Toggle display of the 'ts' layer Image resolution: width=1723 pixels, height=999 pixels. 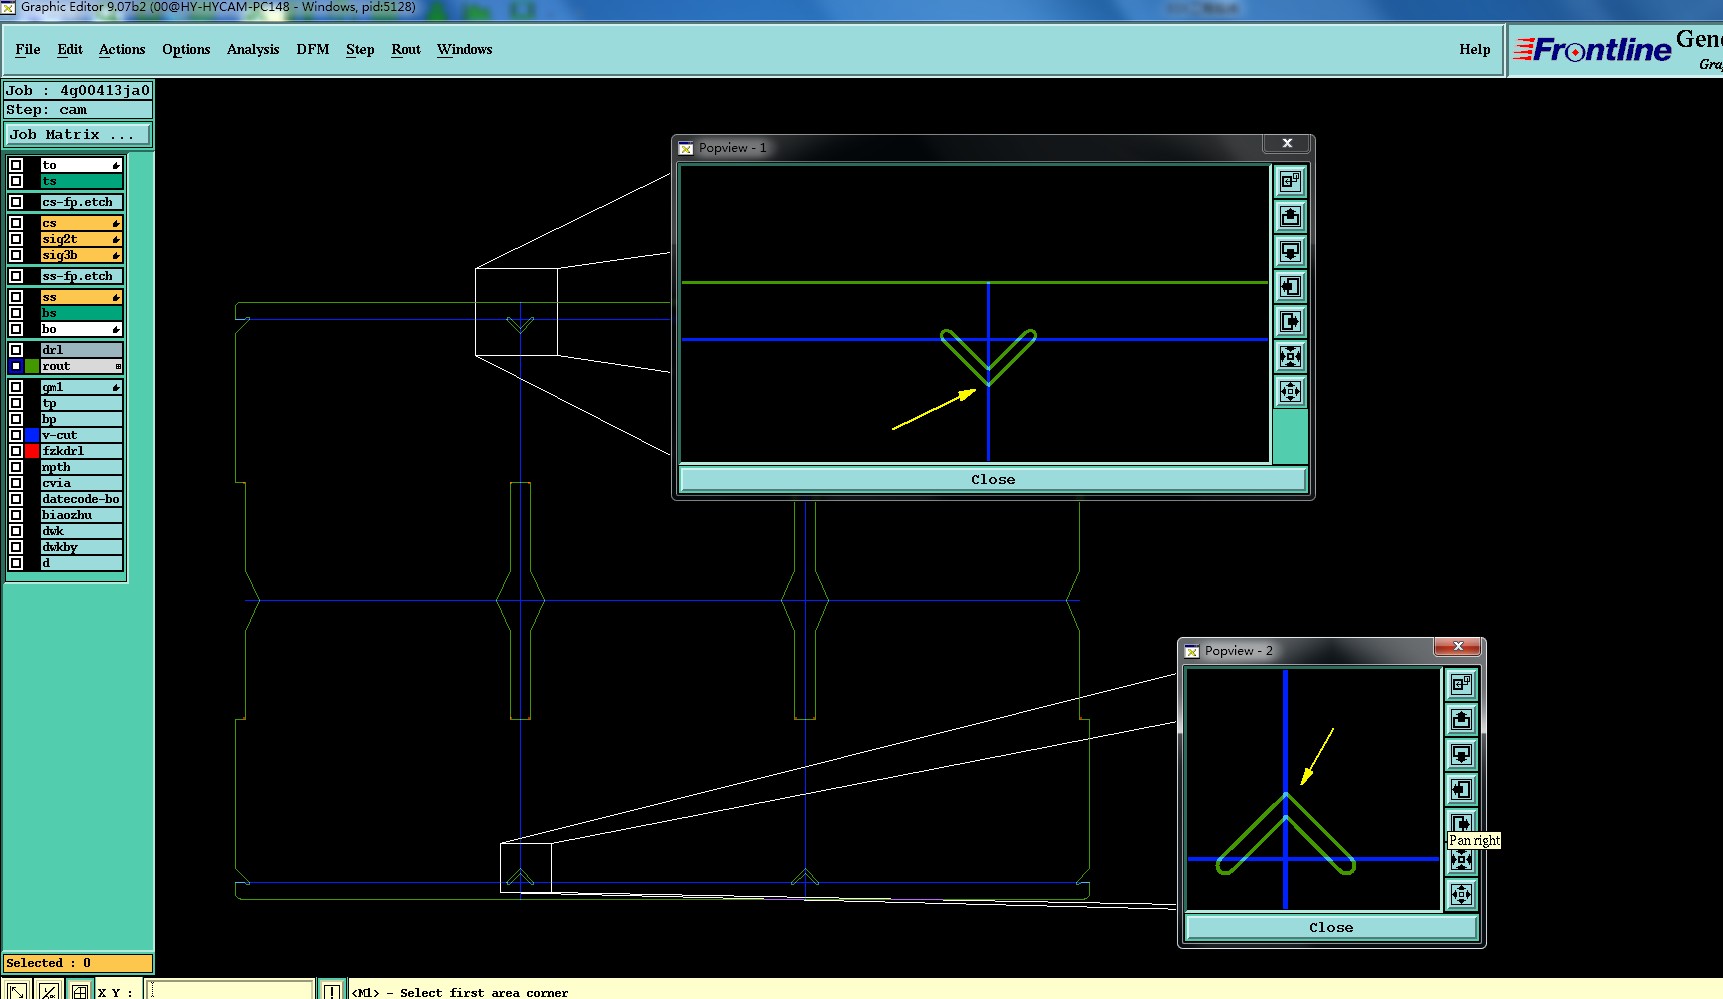pyautogui.click(x=16, y=181)
